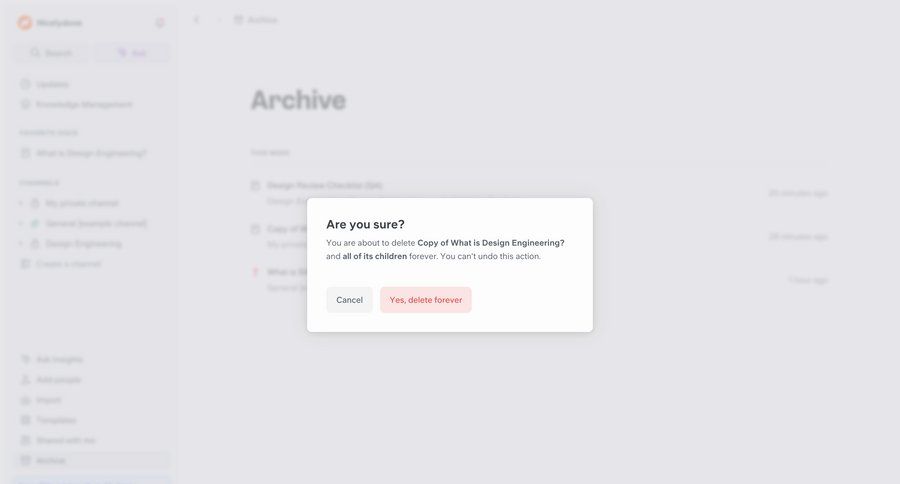
Task: Expand the General example channel arrow
Action: 22,223
